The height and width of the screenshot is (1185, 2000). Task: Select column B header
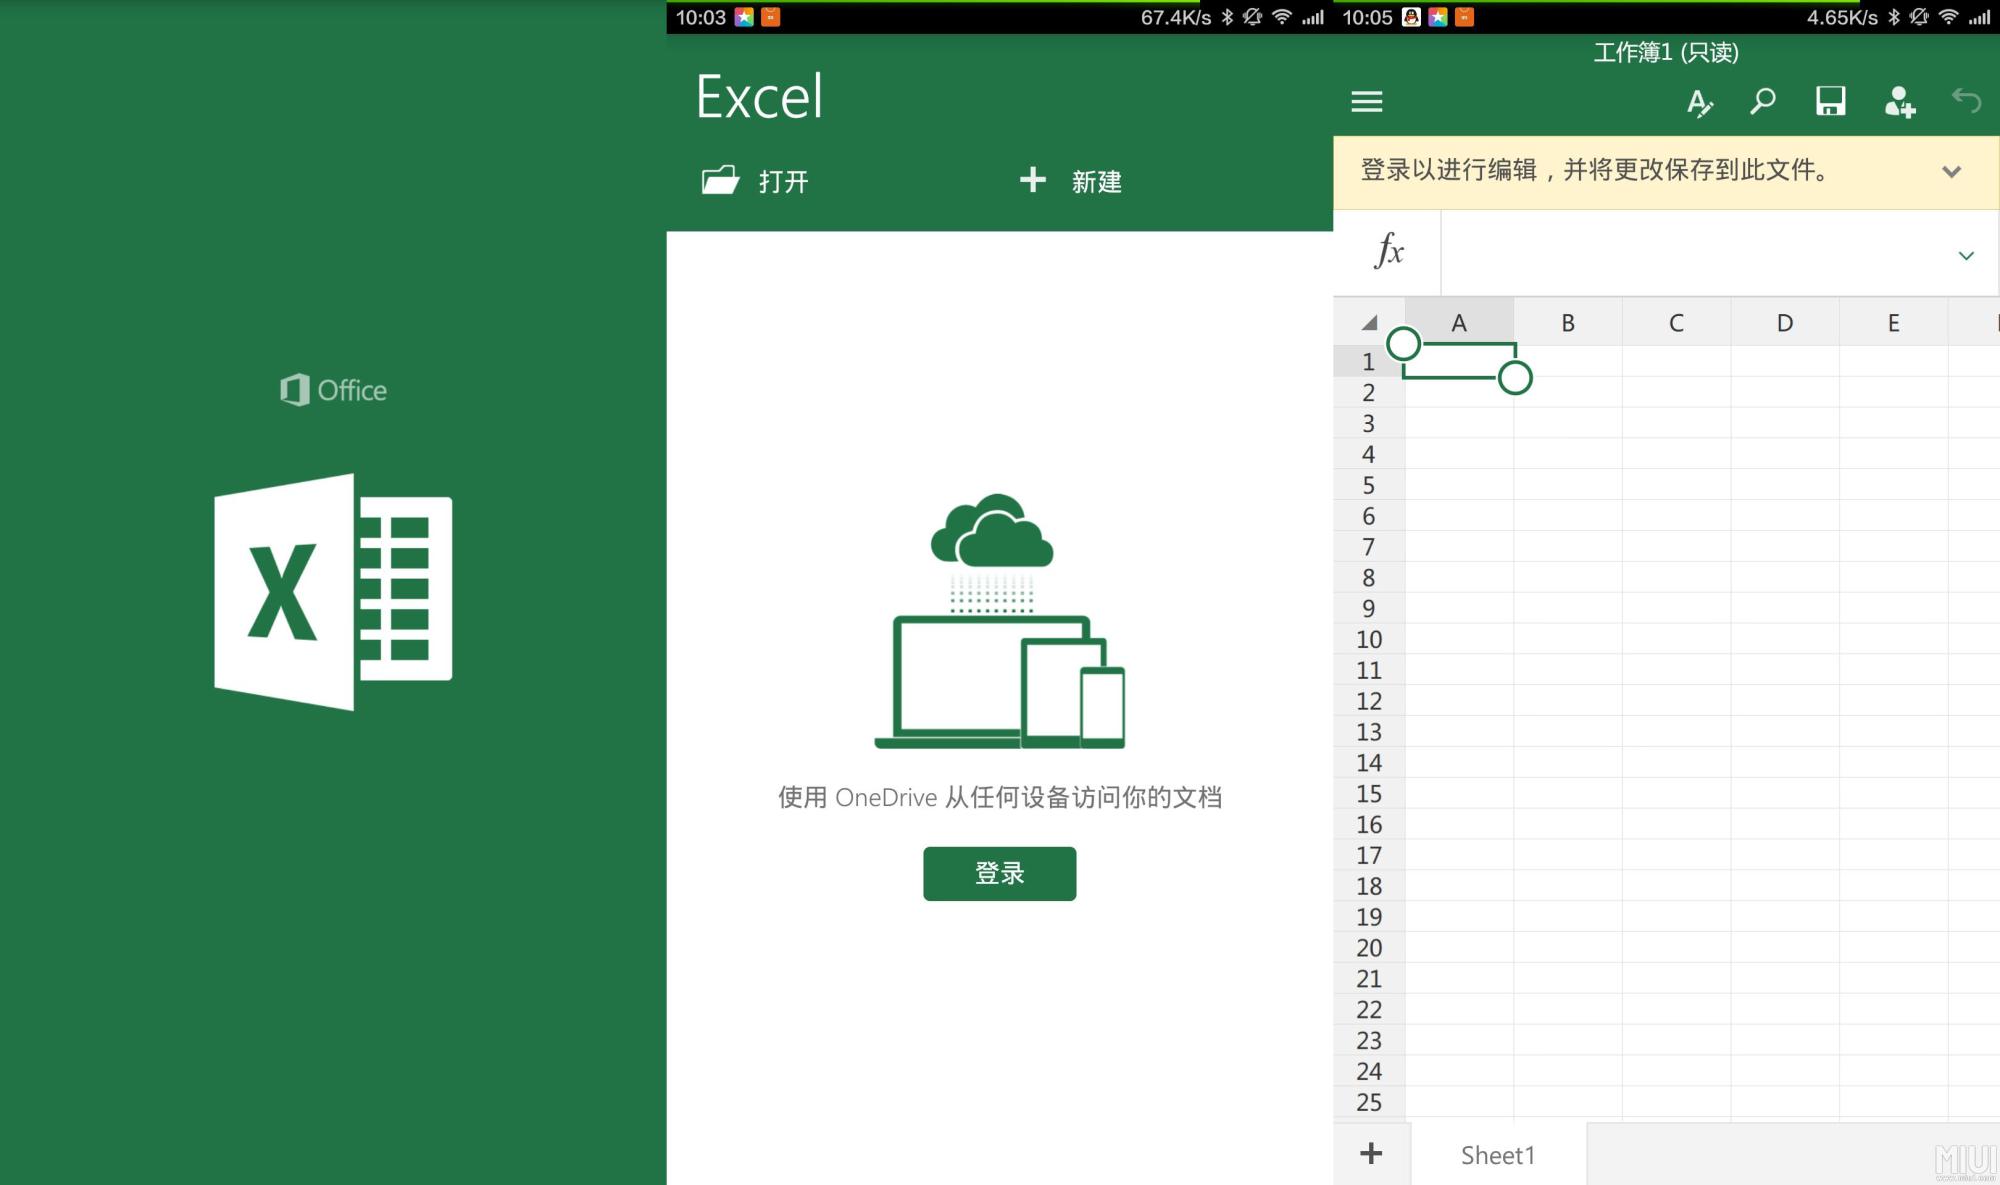tap(1567, 322)
